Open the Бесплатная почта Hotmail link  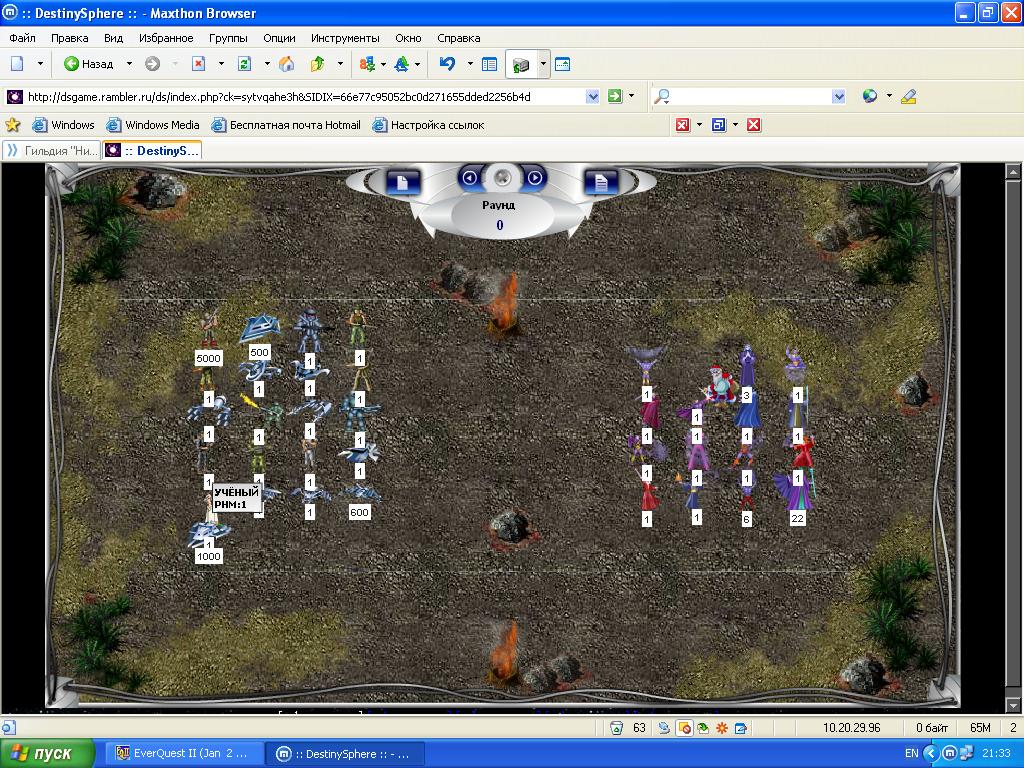288,125
